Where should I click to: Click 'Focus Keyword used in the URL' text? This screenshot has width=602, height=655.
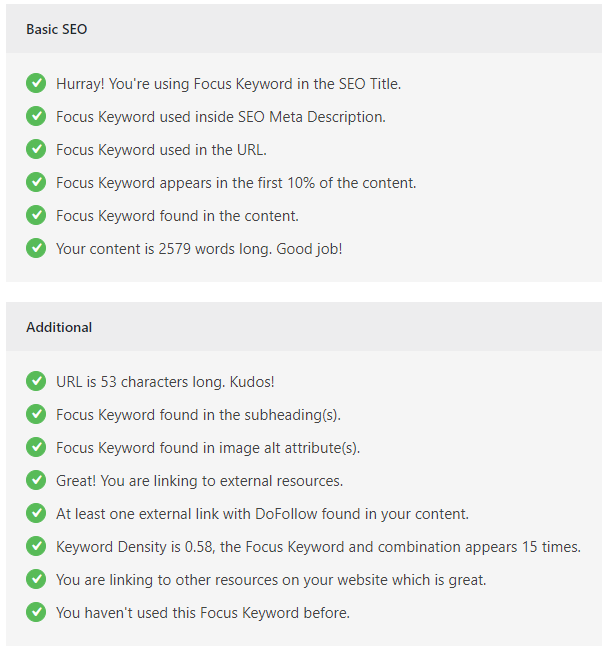161,150
